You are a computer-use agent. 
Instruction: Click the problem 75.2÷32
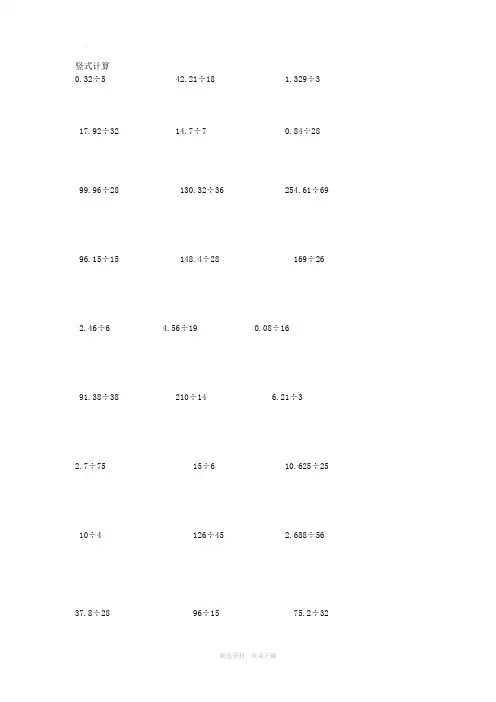click(311, 613)
